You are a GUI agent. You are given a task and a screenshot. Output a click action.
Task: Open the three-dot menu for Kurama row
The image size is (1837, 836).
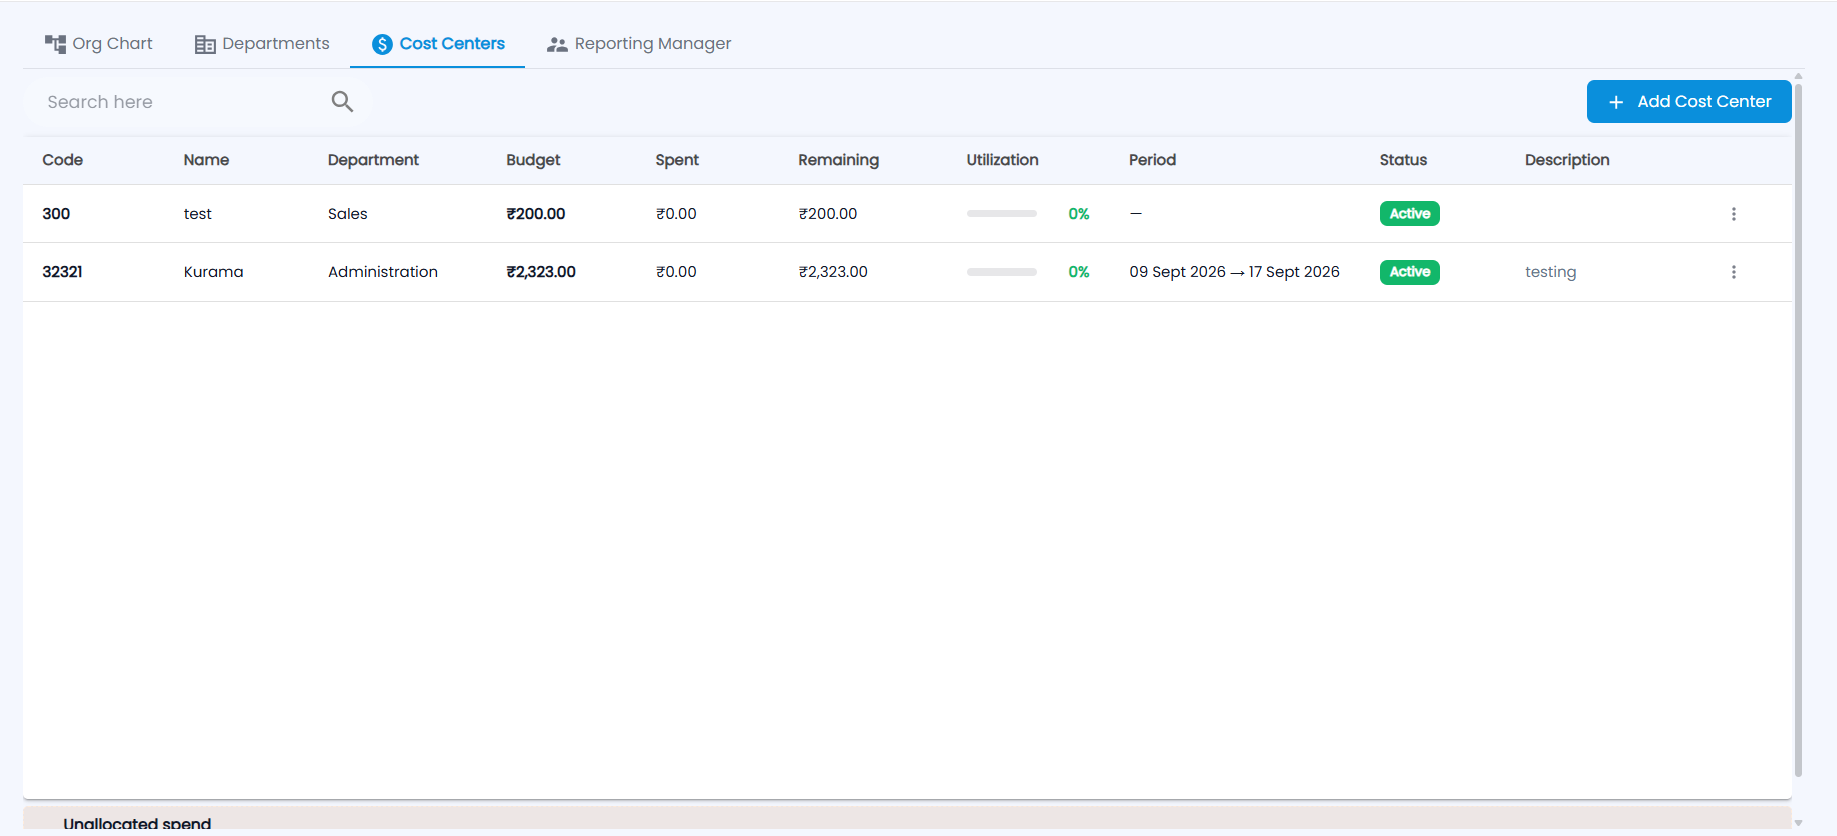pos(1734,272)
